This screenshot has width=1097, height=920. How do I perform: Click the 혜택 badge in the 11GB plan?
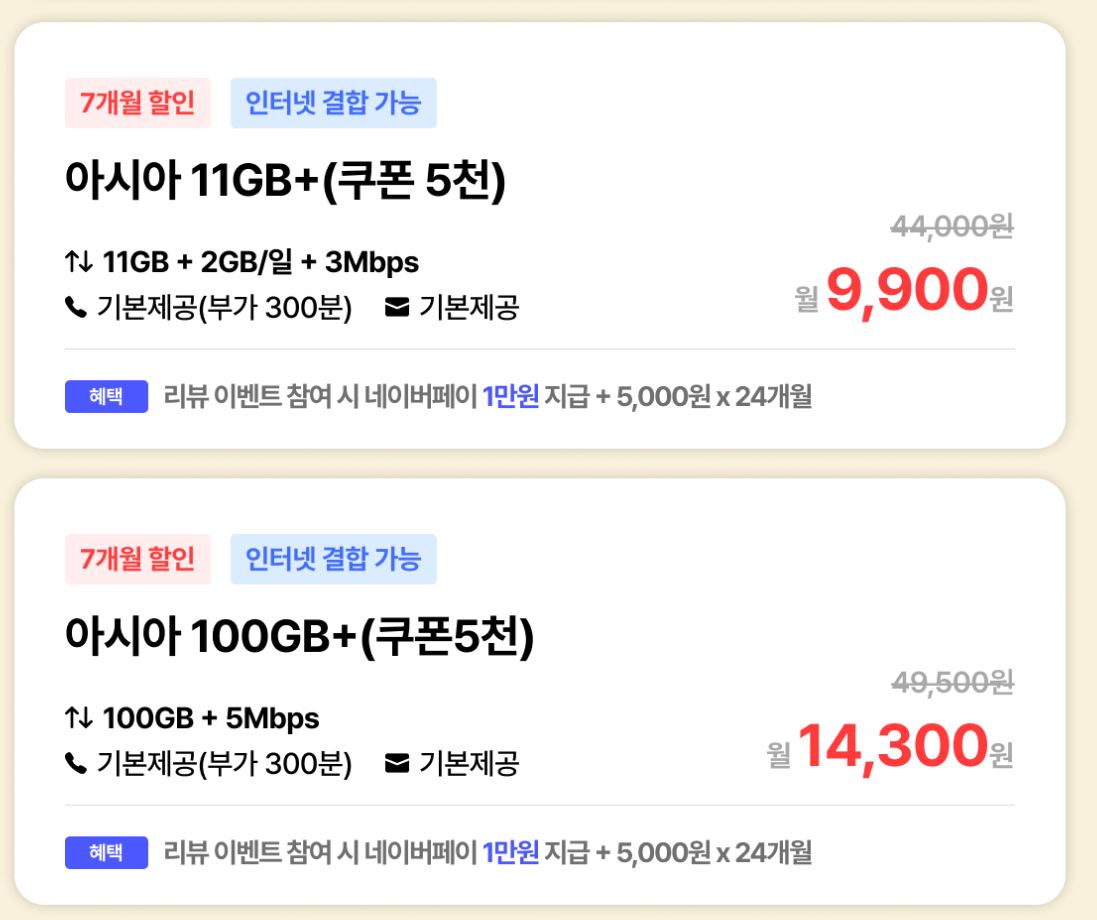tap(106, 397)
